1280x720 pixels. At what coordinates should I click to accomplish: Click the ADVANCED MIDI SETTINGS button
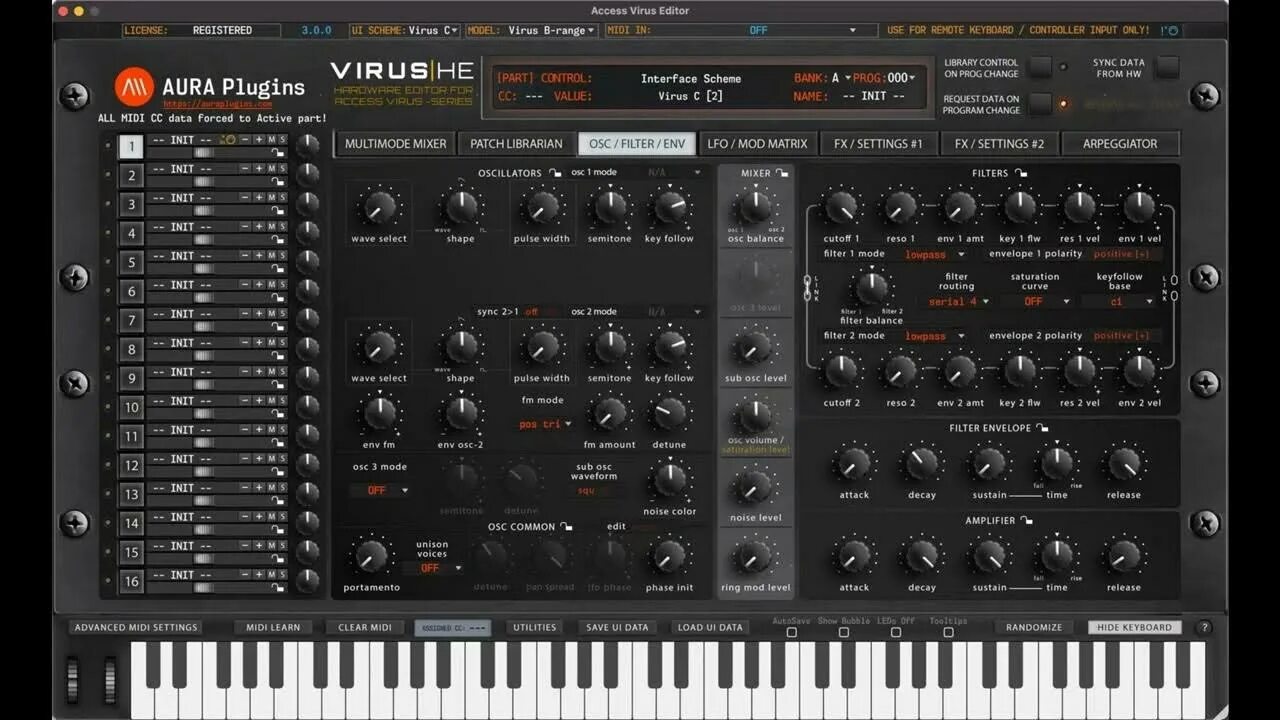pyautogui.click(x=136, y=627)
